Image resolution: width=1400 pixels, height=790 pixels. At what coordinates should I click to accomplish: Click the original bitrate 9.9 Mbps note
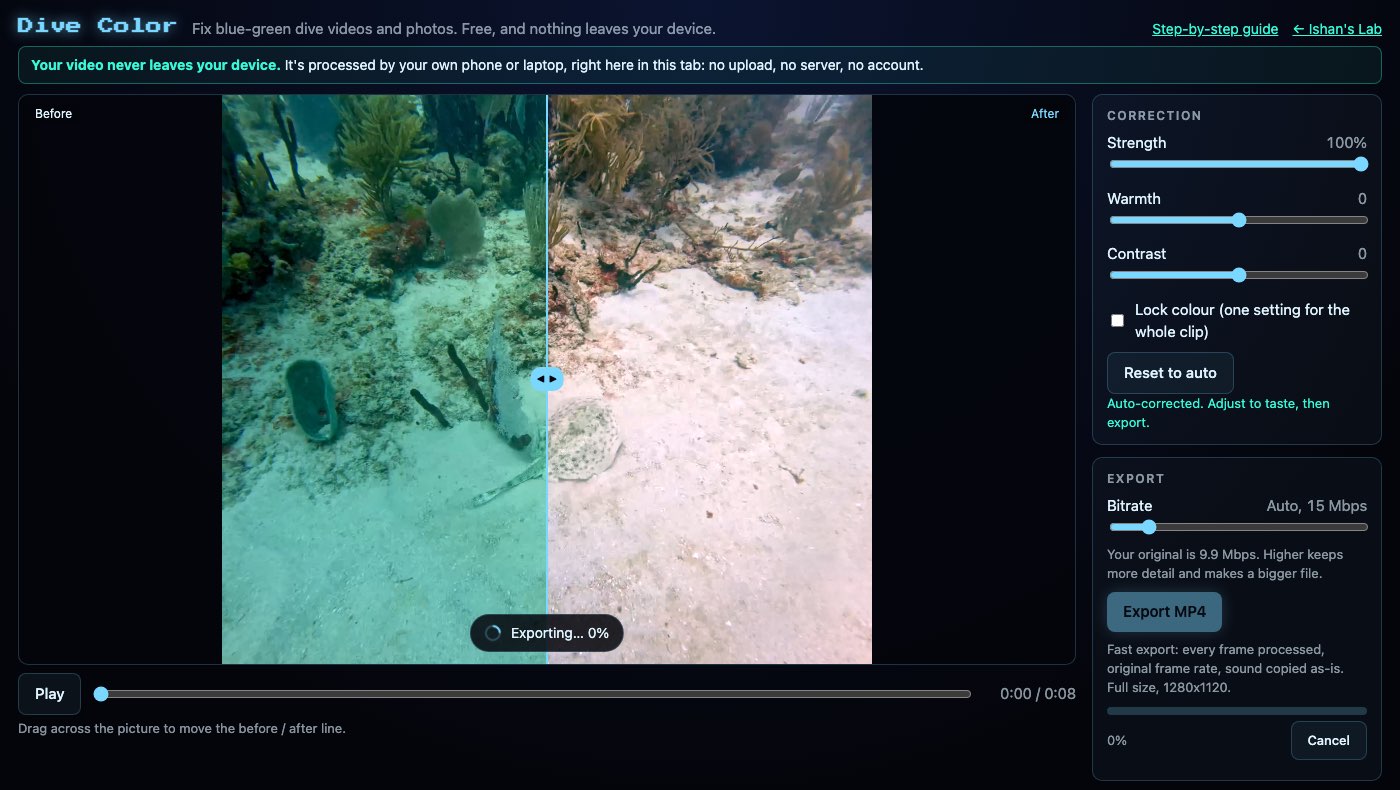coord(1225,564)
